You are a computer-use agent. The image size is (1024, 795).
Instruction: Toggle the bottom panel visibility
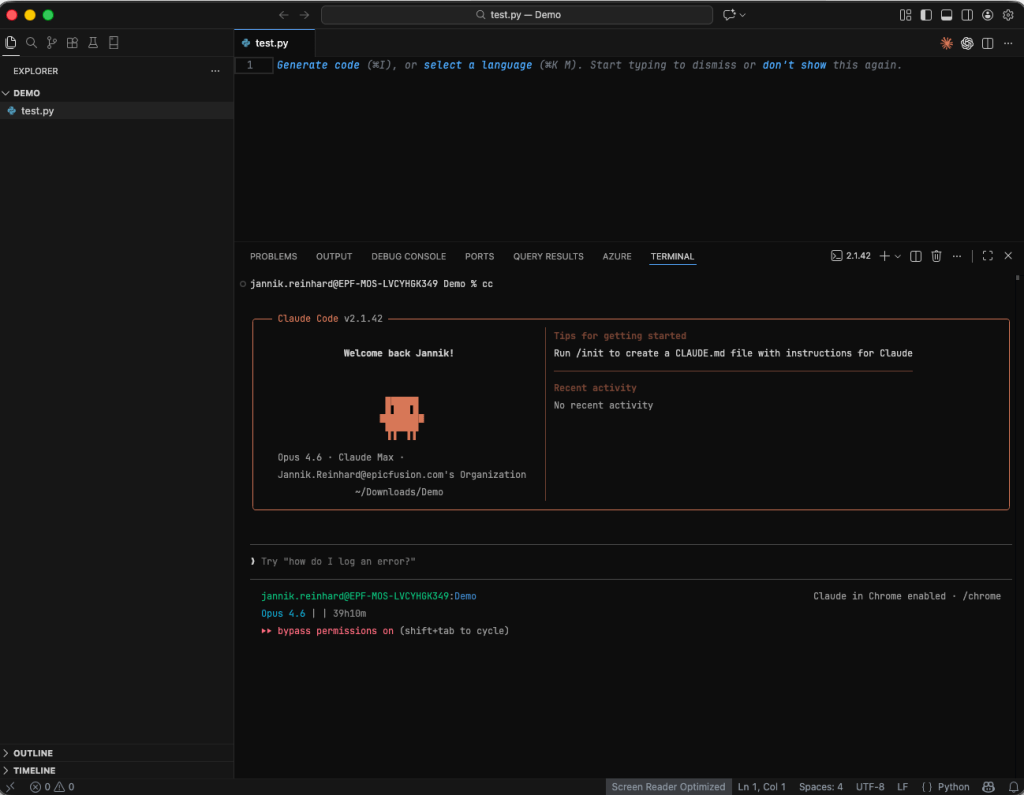(946, 15)
